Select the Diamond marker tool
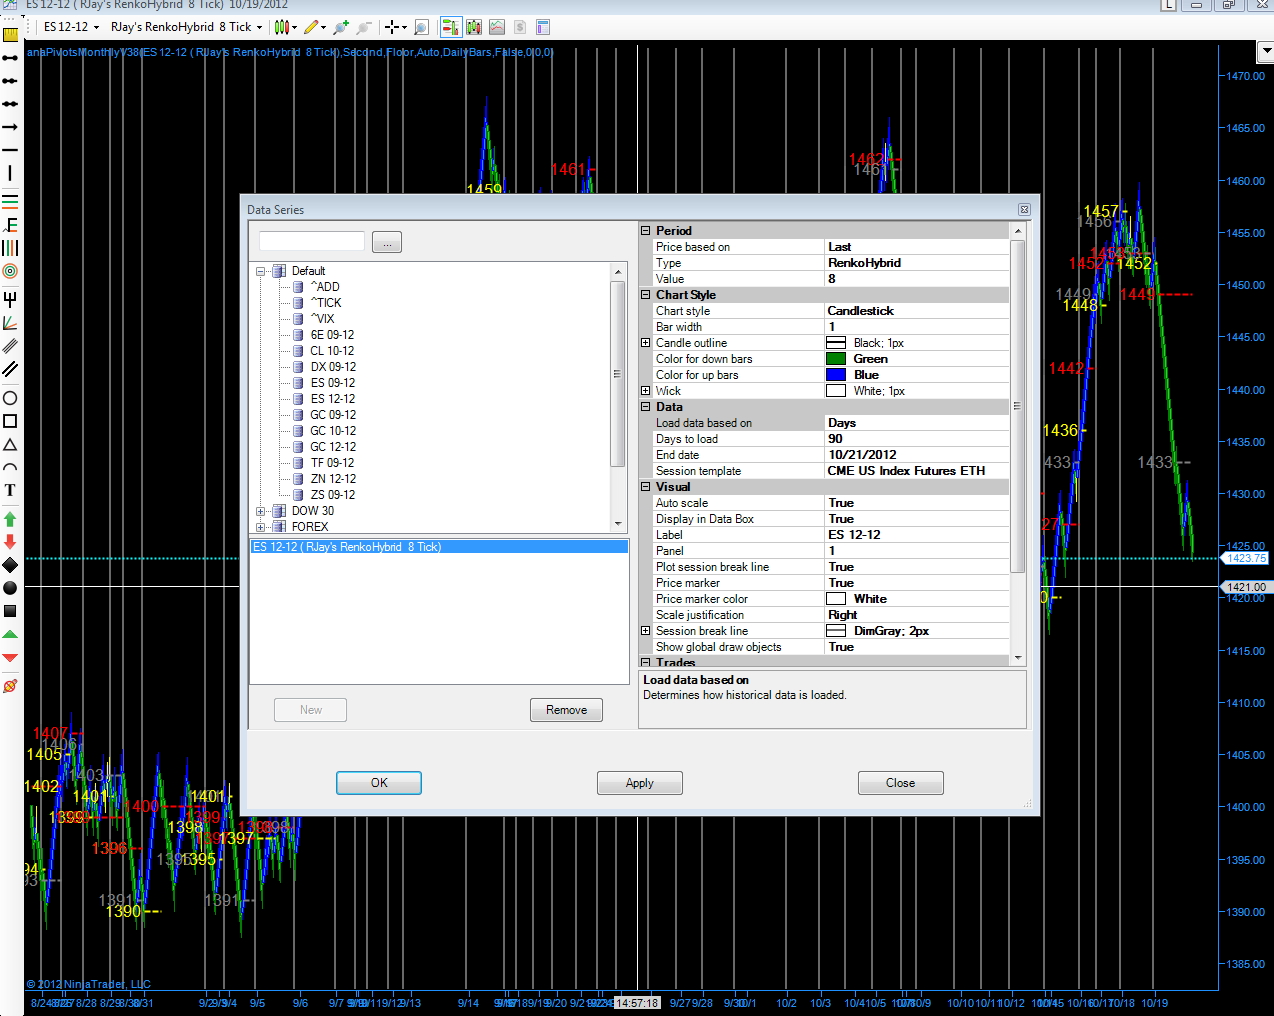 coord(10,565)
